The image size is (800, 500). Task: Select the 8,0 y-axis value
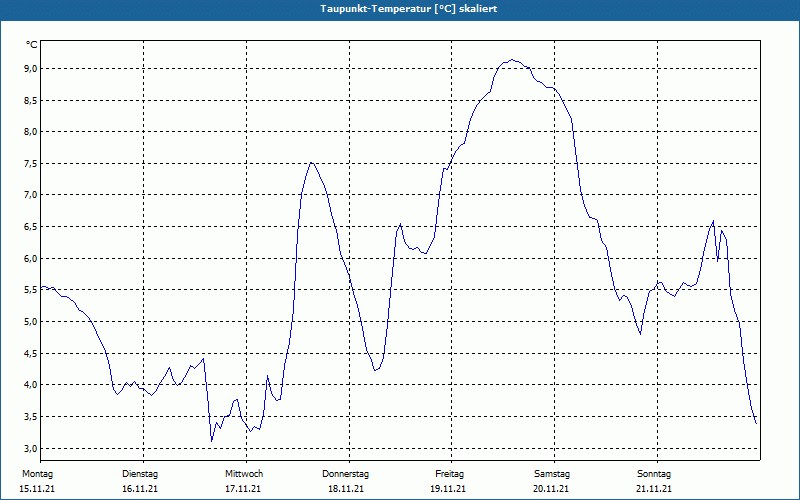pos(30,132)
